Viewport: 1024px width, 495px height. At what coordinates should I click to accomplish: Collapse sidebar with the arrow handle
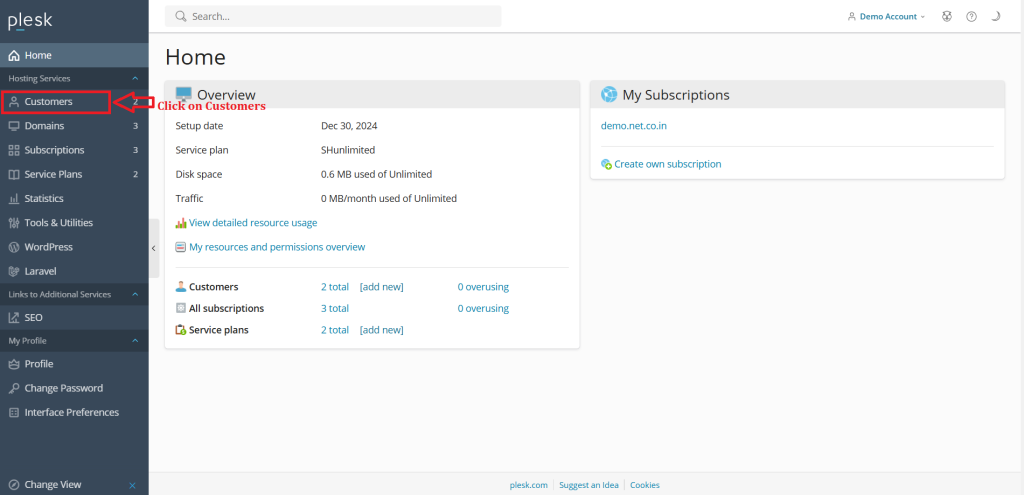point(154,248)
